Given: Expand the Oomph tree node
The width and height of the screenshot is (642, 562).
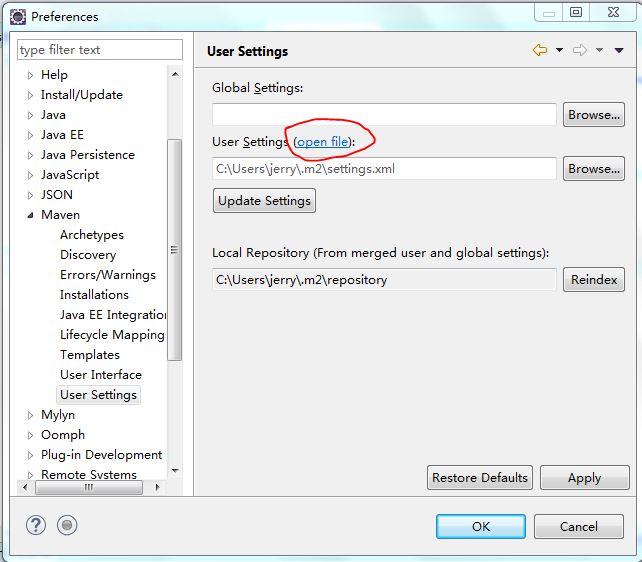Looking at the screenshot, I should (30, 436).
